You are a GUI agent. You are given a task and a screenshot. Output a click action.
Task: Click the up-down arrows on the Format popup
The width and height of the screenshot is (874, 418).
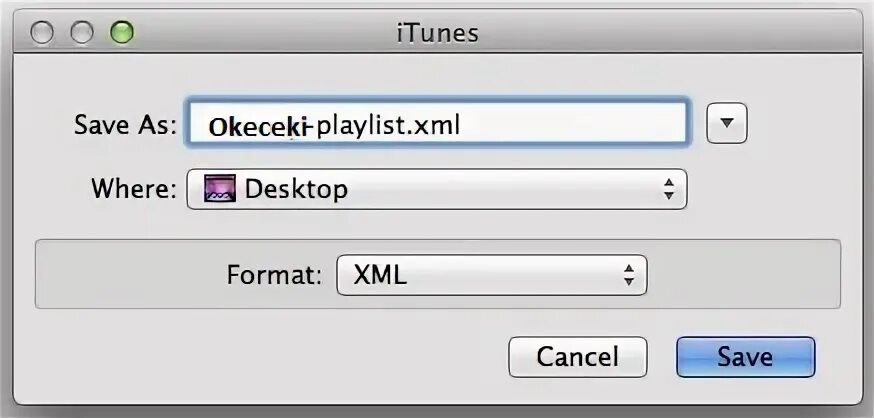pyautogui.click(x=629, y=275)
